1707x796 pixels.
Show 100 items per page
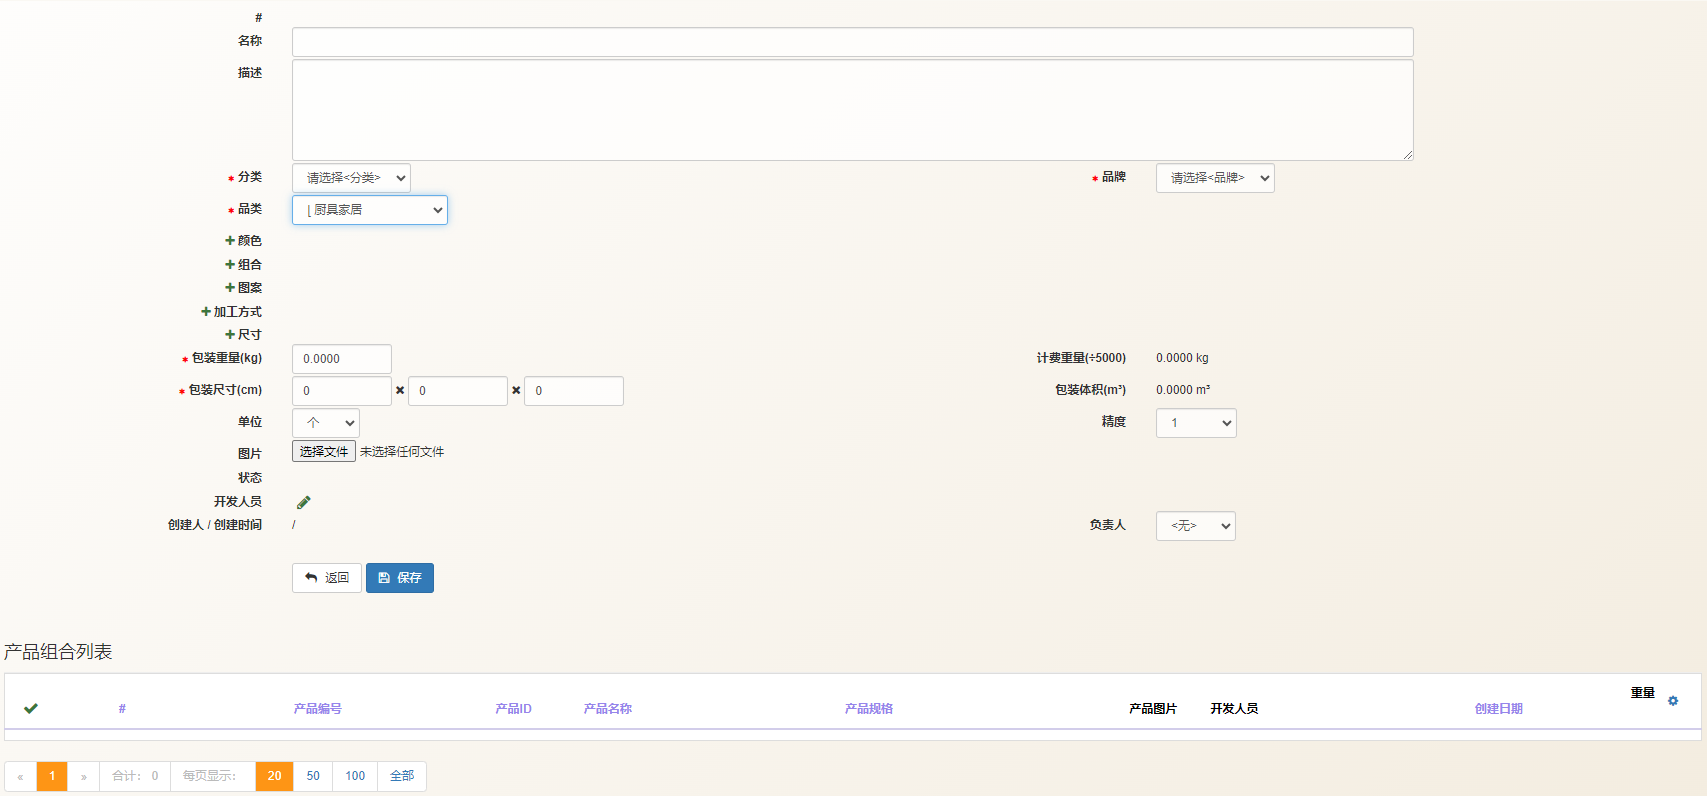(x=355, y=776)
